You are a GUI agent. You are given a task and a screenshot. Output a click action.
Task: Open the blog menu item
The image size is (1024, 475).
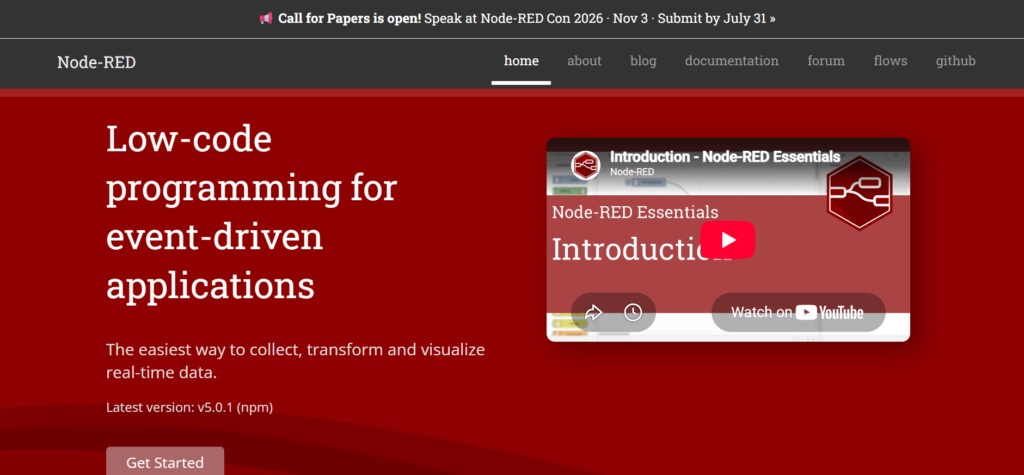coord(643,61)
